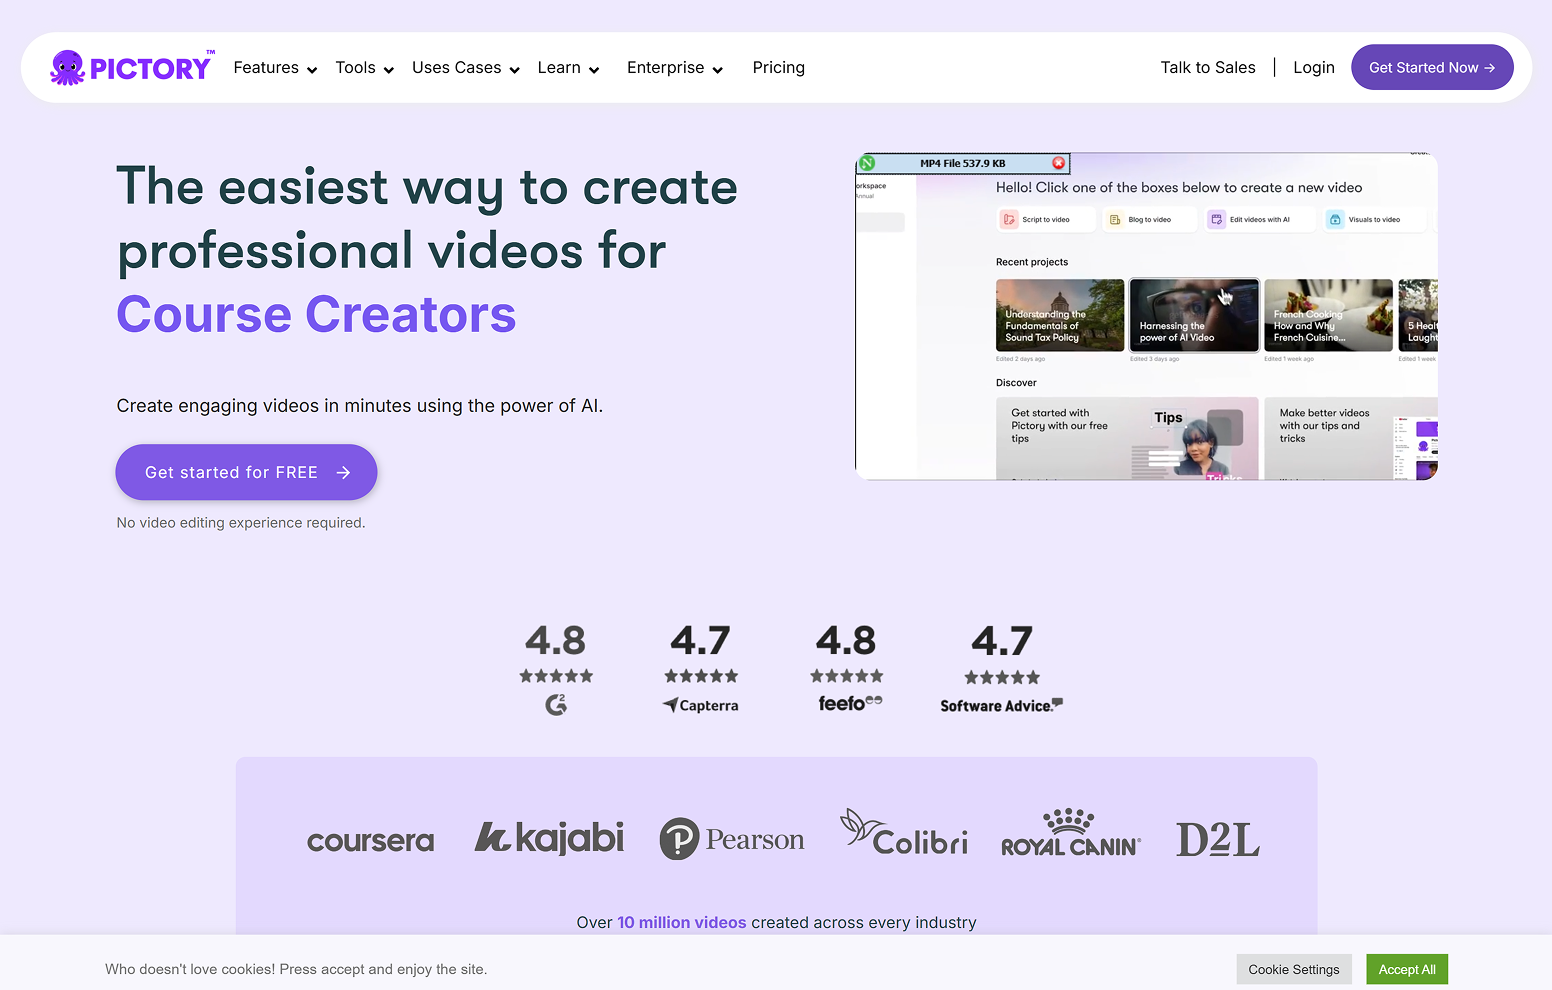Click the 'Discover' label in preview

click(1016, 383)
